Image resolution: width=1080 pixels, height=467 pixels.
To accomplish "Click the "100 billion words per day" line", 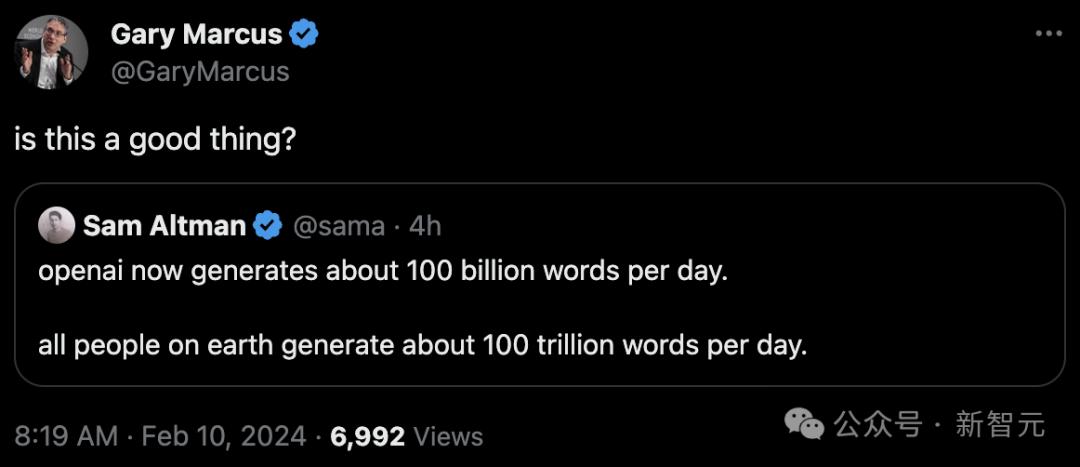I will tap(380, 273).
